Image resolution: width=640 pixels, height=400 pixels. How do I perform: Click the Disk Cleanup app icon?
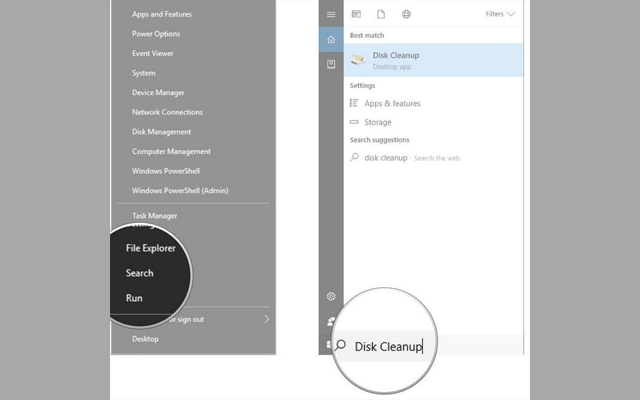tap(358, 61)
